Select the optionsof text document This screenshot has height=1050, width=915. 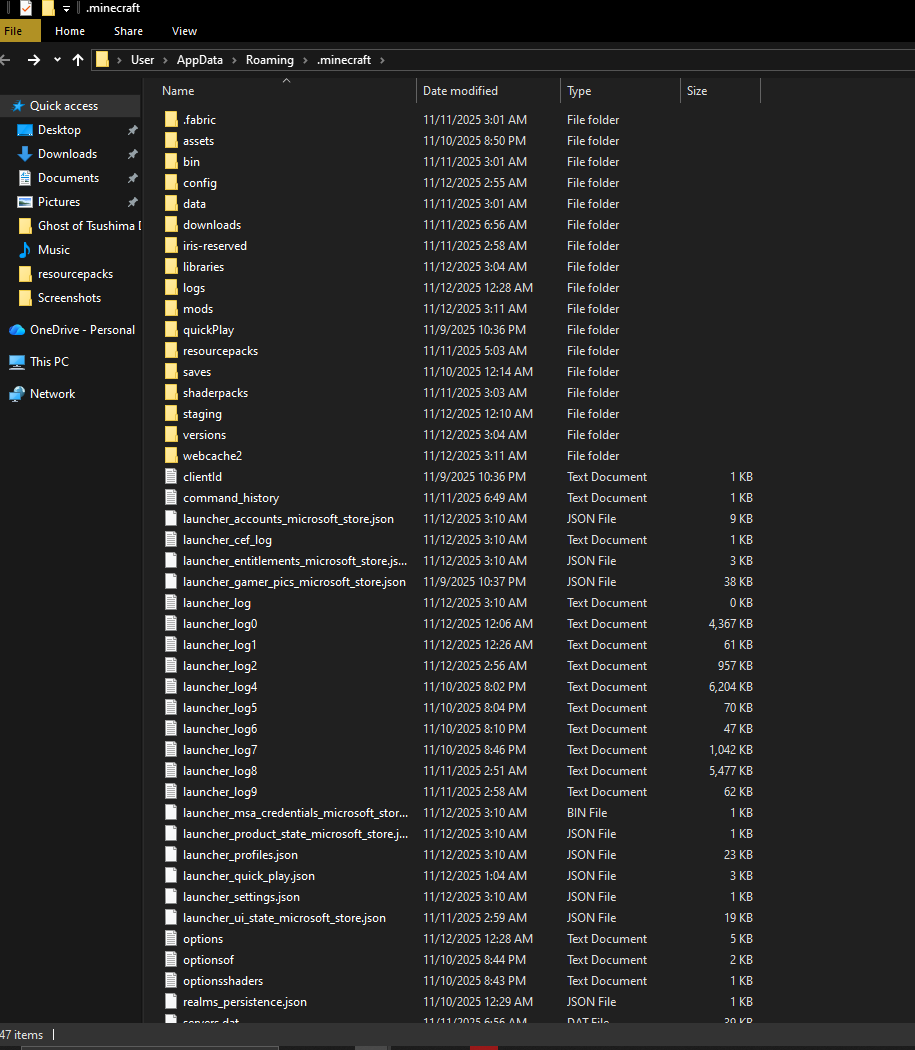point(461,960)
